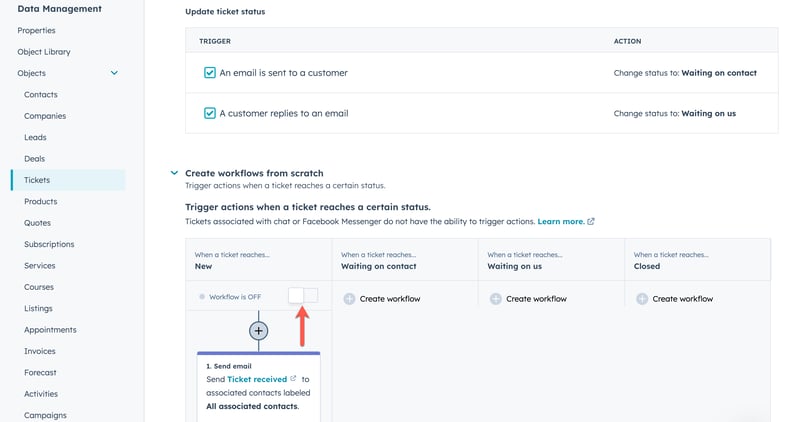Image resolution: width=800 pixels, height=422 pixels.
Task: Click the Data Management sidebar heading
Action: [60, 9]
